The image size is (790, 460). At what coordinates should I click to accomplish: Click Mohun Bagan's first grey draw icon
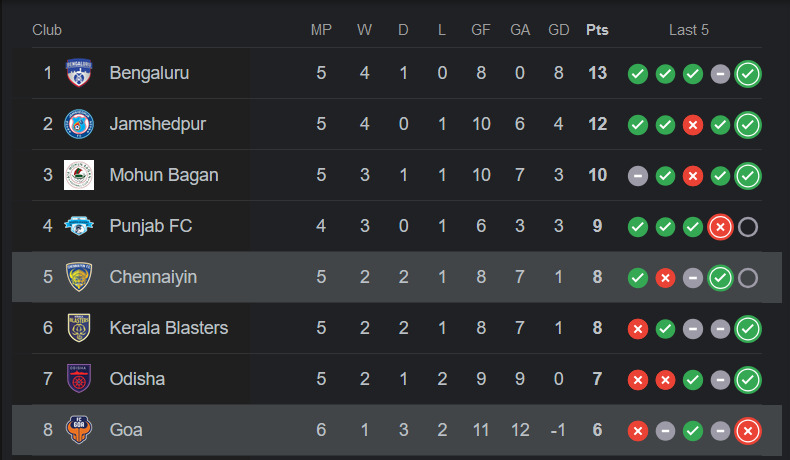tap(637, 176)
